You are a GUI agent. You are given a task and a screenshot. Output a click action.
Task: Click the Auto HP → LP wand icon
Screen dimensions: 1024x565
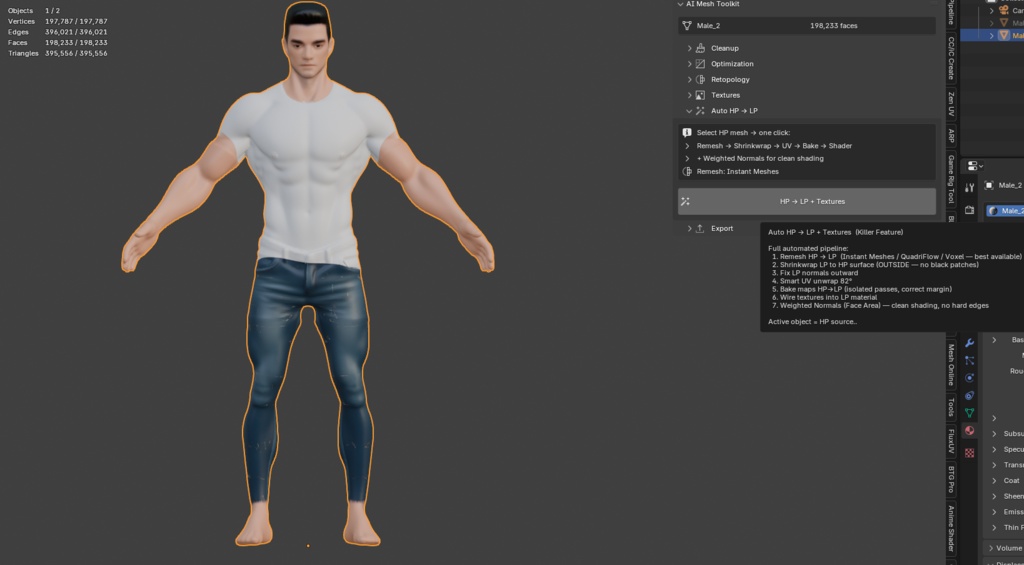pos(700,111)
